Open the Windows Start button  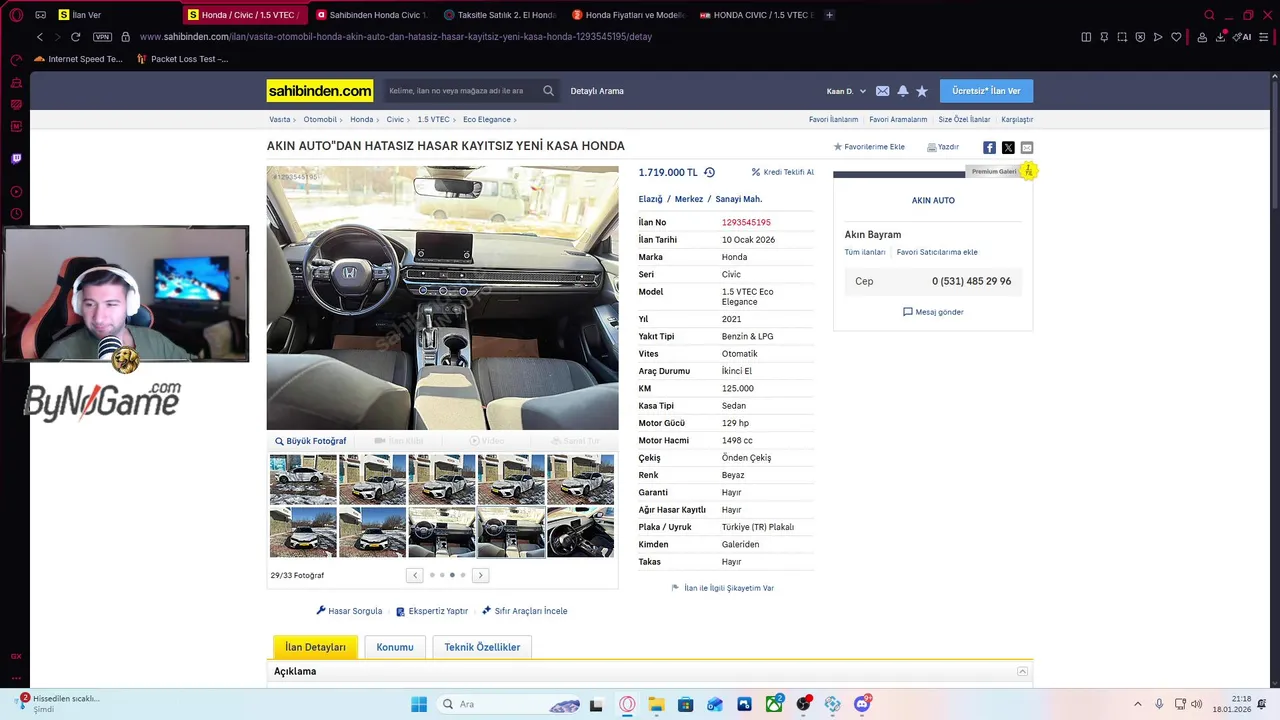click(419, 704)
